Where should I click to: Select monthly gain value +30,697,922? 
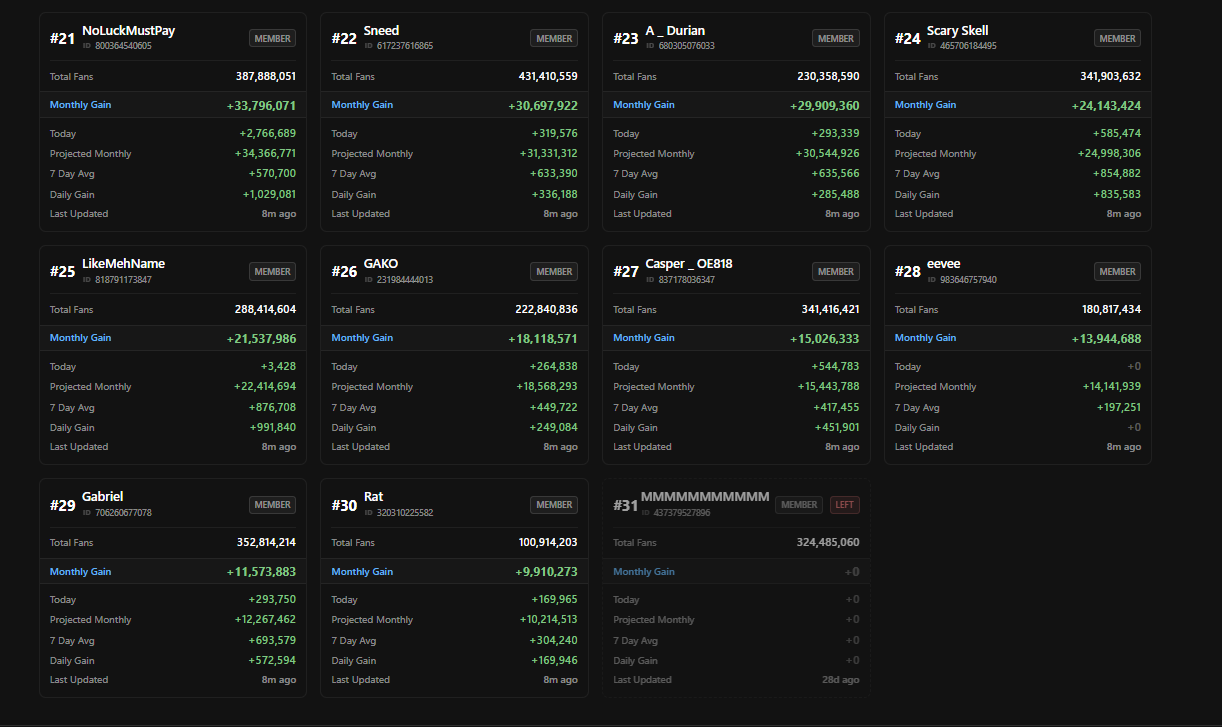point(543,105)
